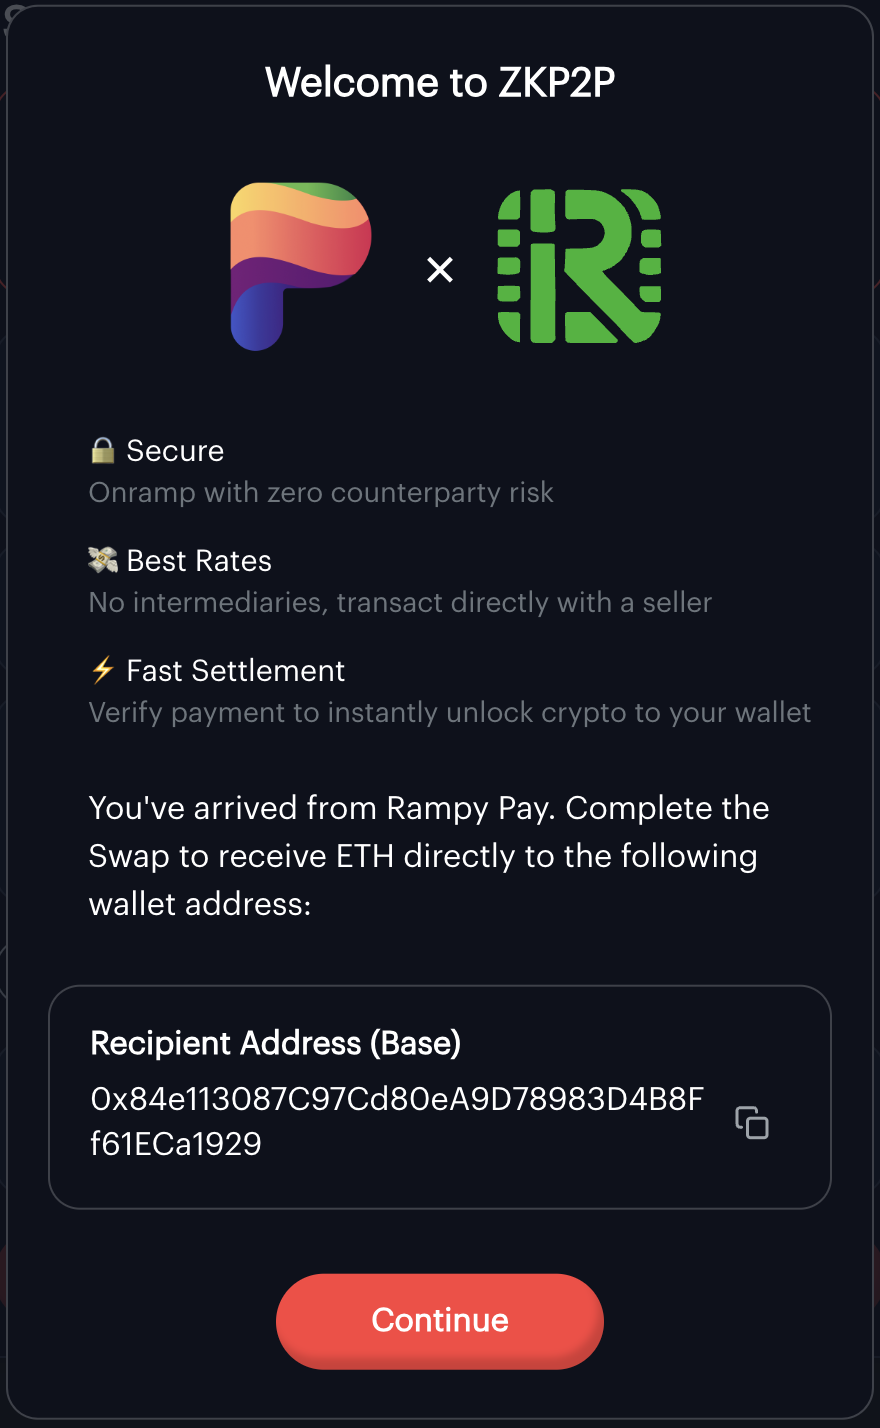Select the Recipient Address (Base) label
This screenshot has width=880, height=1428.
pyautogui.click(x=276, y=1043)
